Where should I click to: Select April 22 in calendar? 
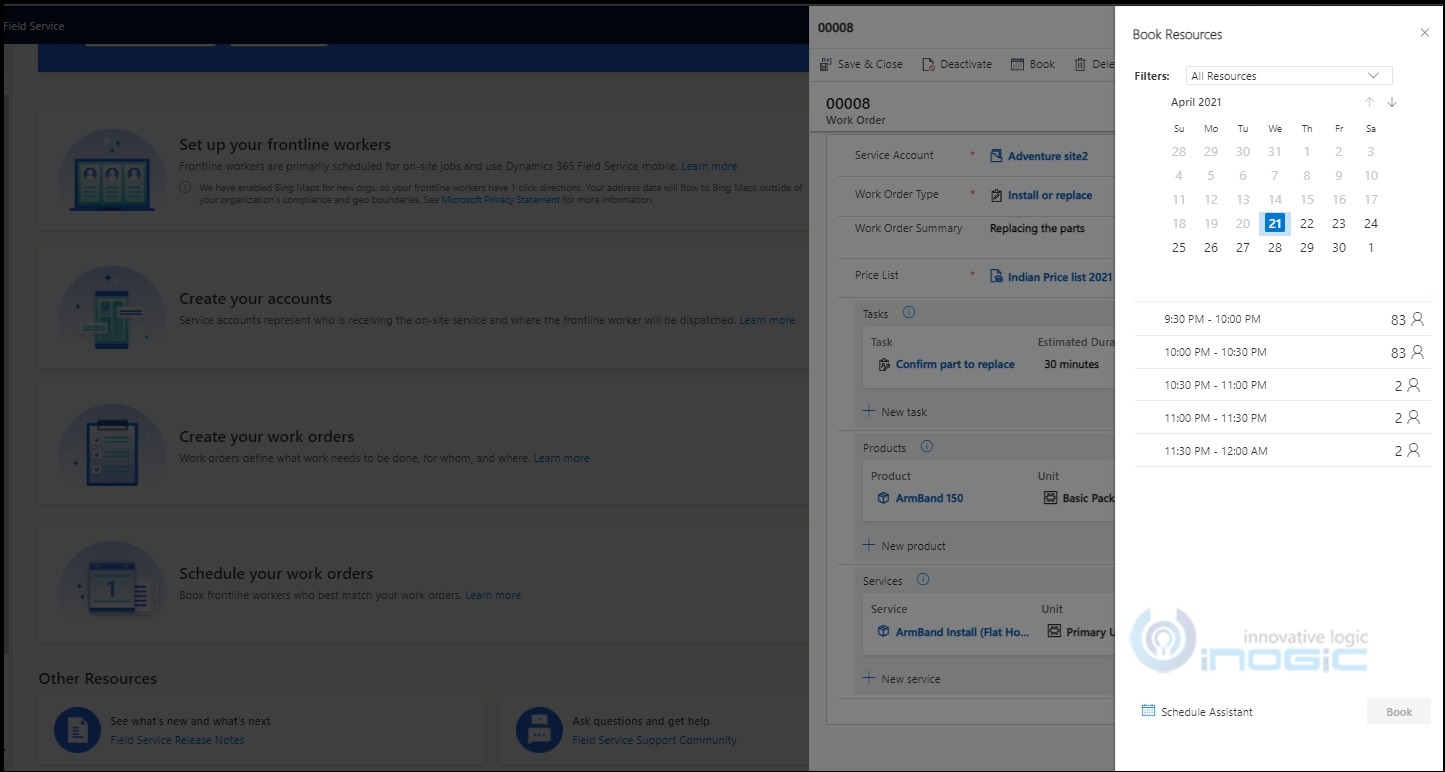1307,223
